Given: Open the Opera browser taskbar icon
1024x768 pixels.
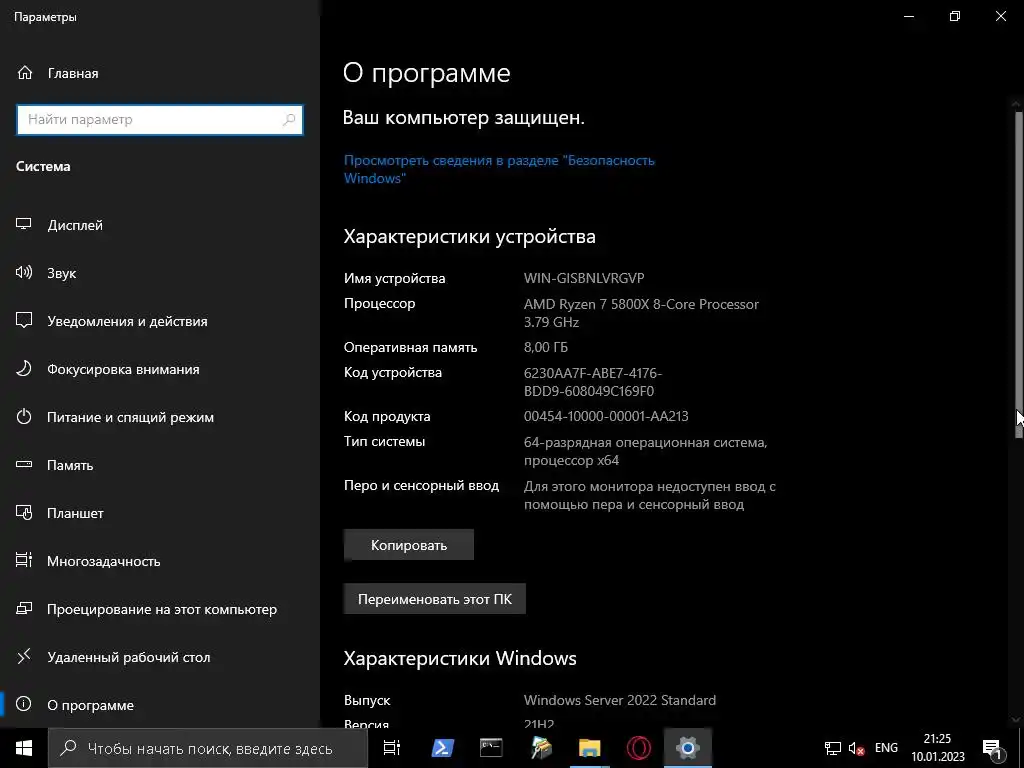Looking at the screenshot, I should (638, 748).
